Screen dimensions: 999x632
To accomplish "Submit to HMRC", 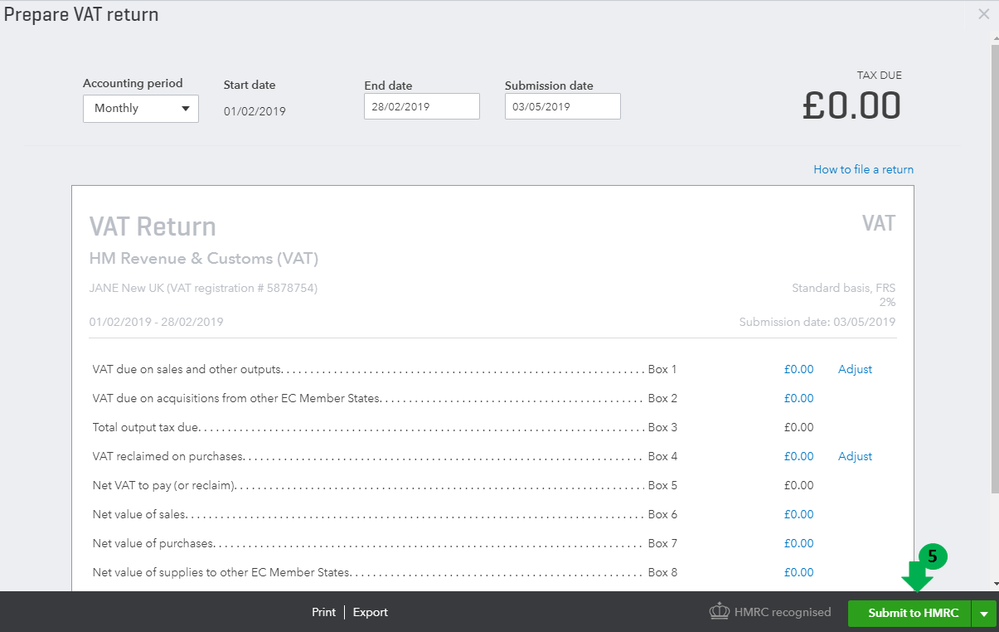I will [x=909, y=613].
